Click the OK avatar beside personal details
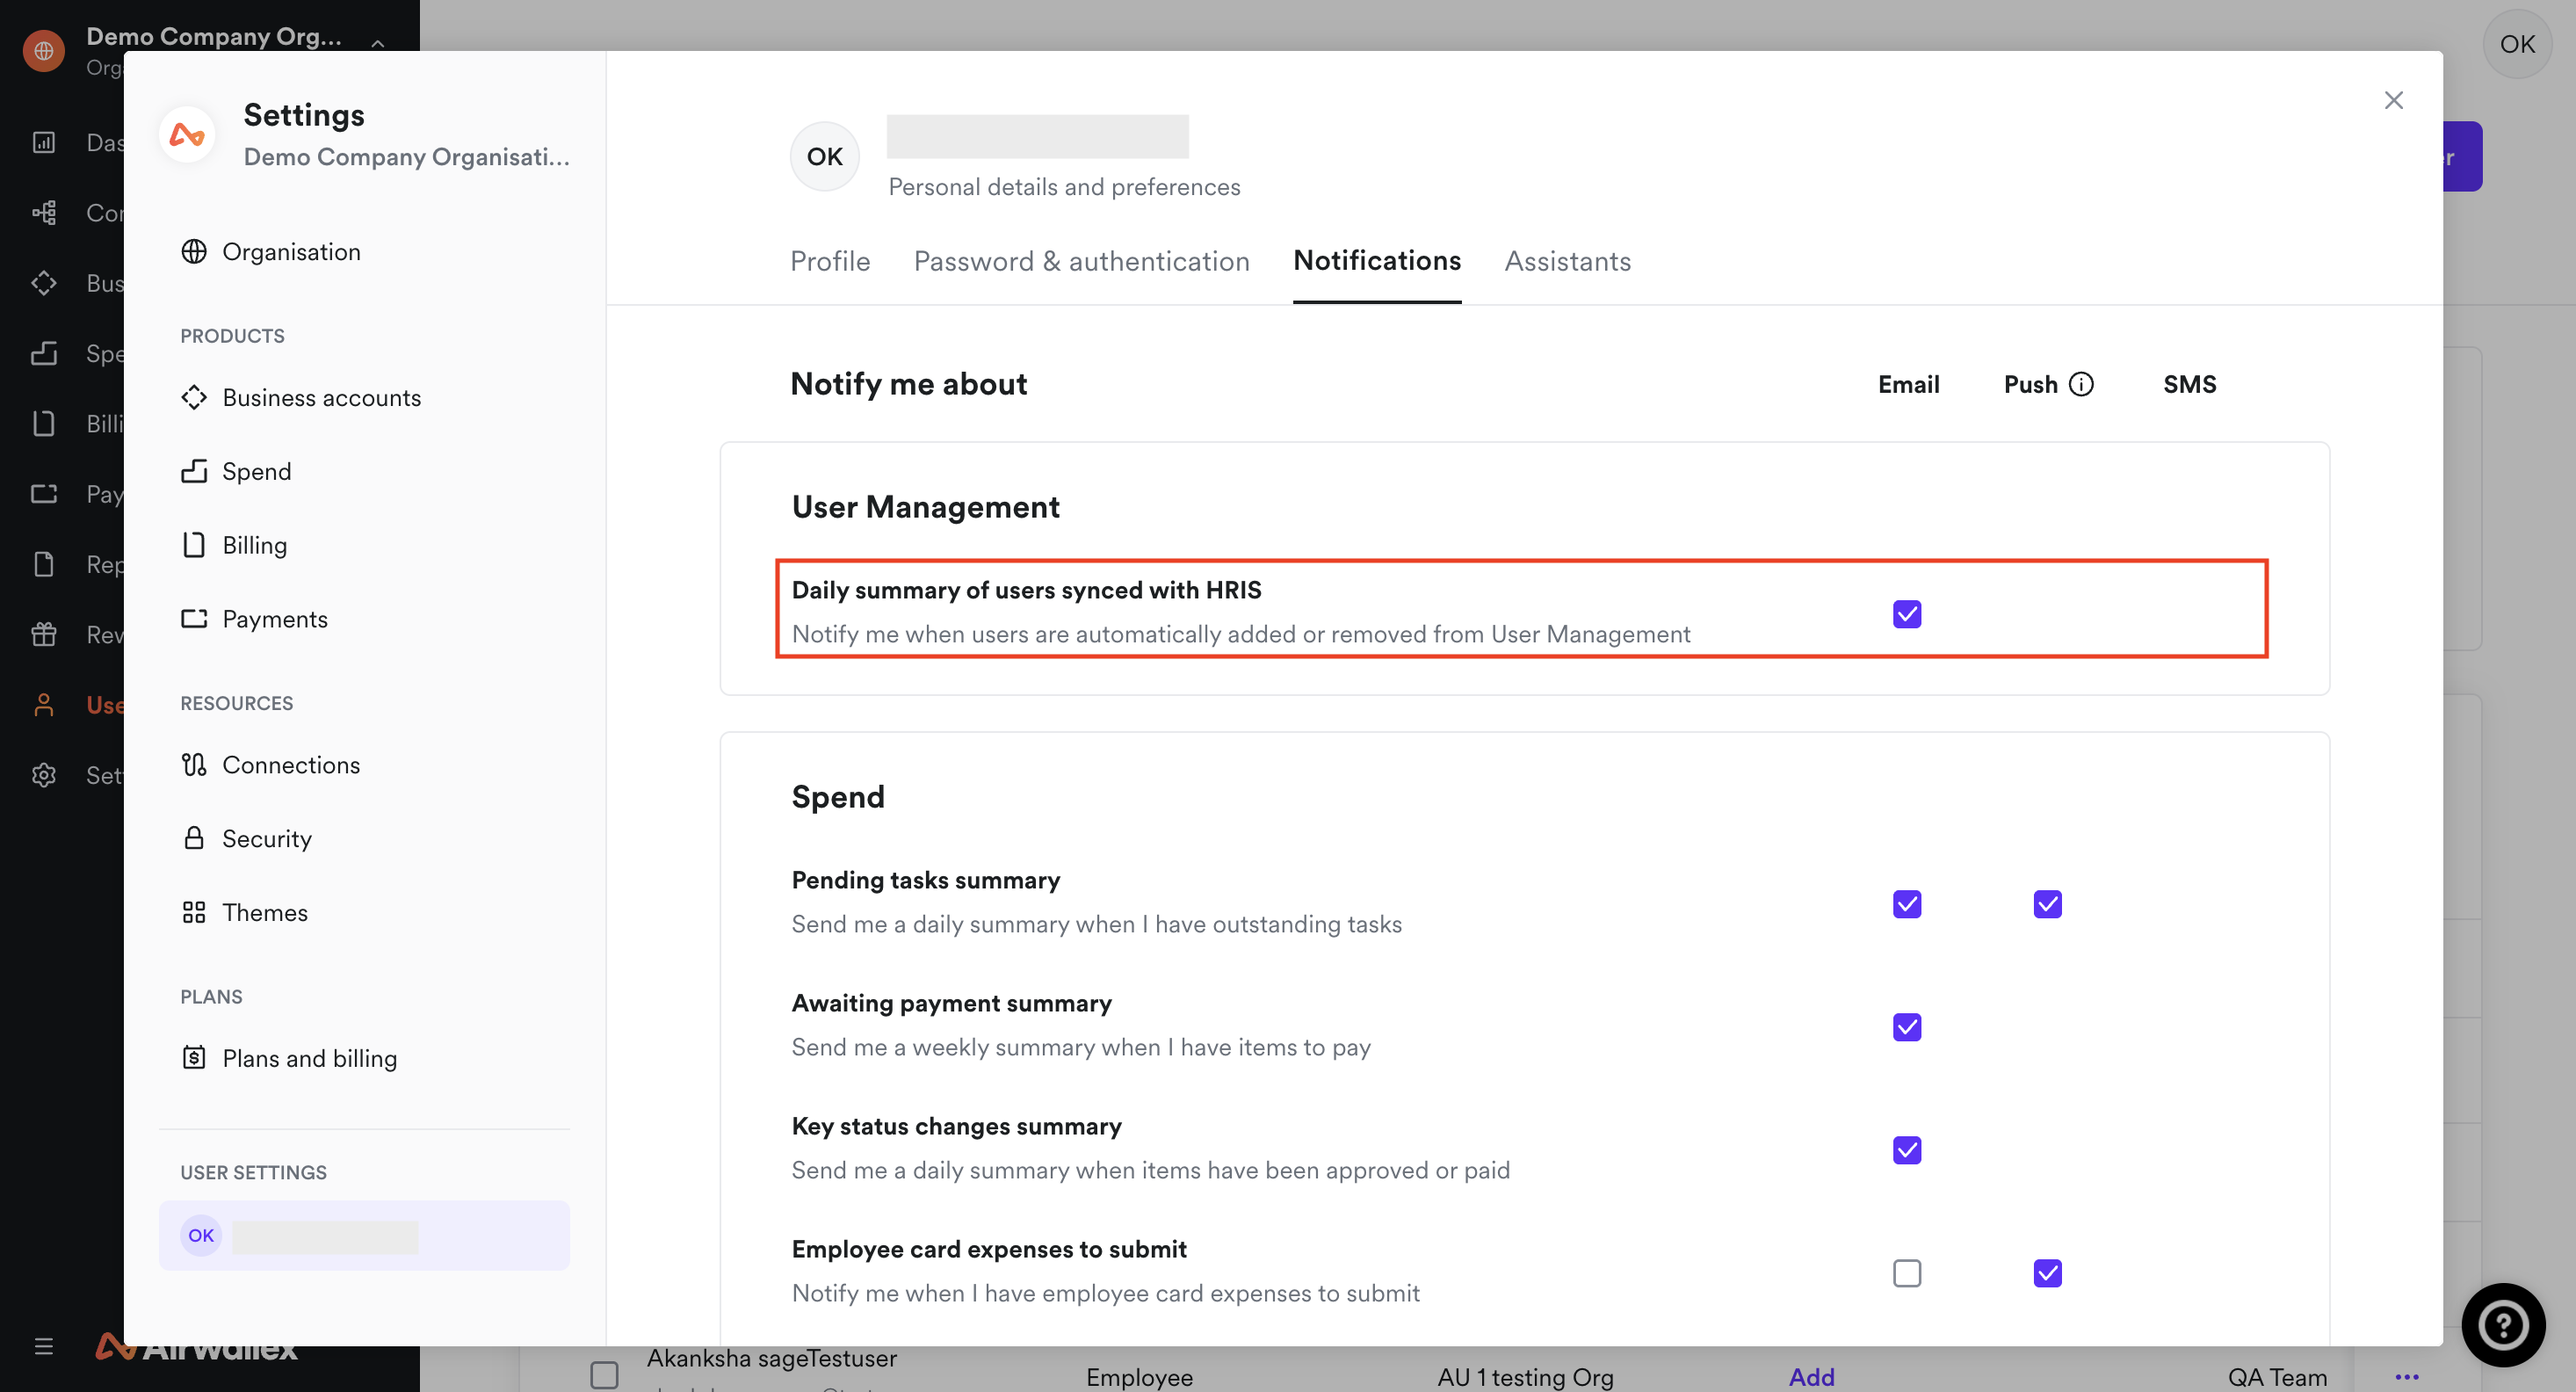This screenshot has height=1392, width=2576. (824, 156)
